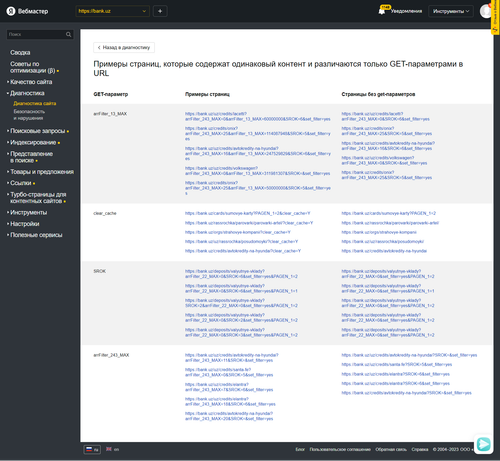Open valyutnye-vklady link starting with SROK=2
Image resolution: width=500 pixels, height=461 pixels.
(241, 303)
